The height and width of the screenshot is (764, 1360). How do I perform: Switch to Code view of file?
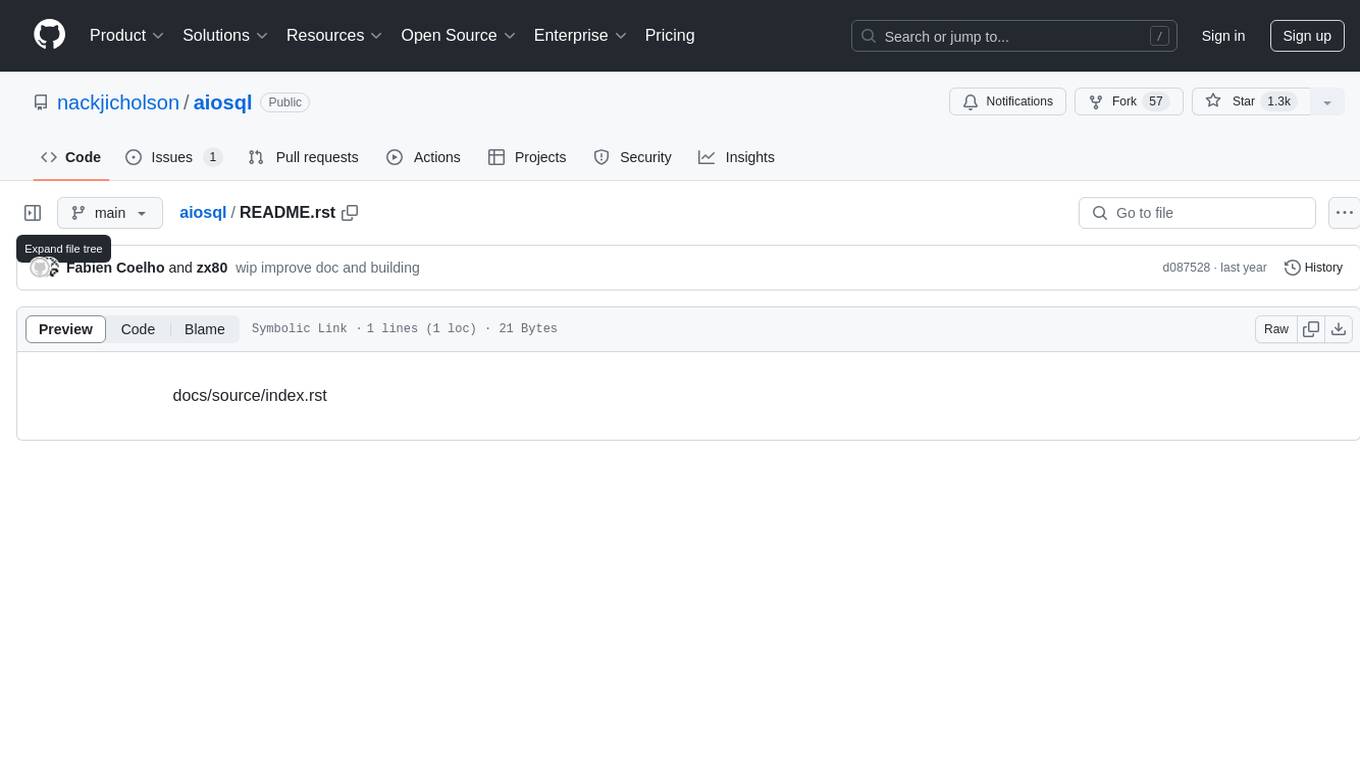click(x=138, y=329)
